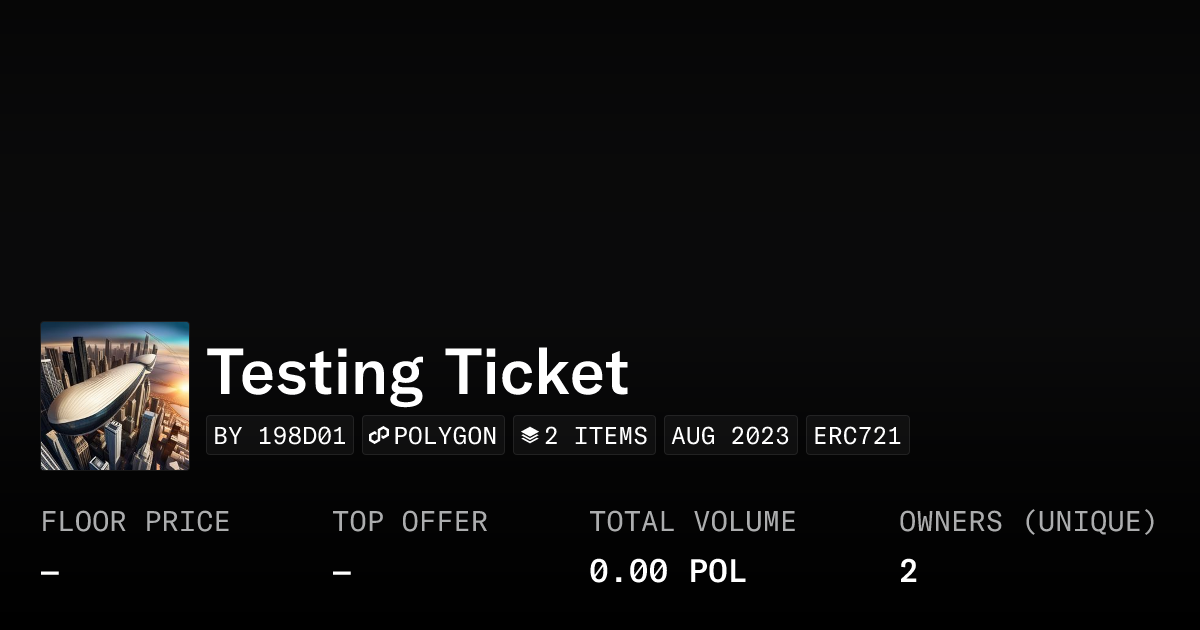Click the FLOOR PRICE label
1200x630 pixels.
[x=135, y=522]
